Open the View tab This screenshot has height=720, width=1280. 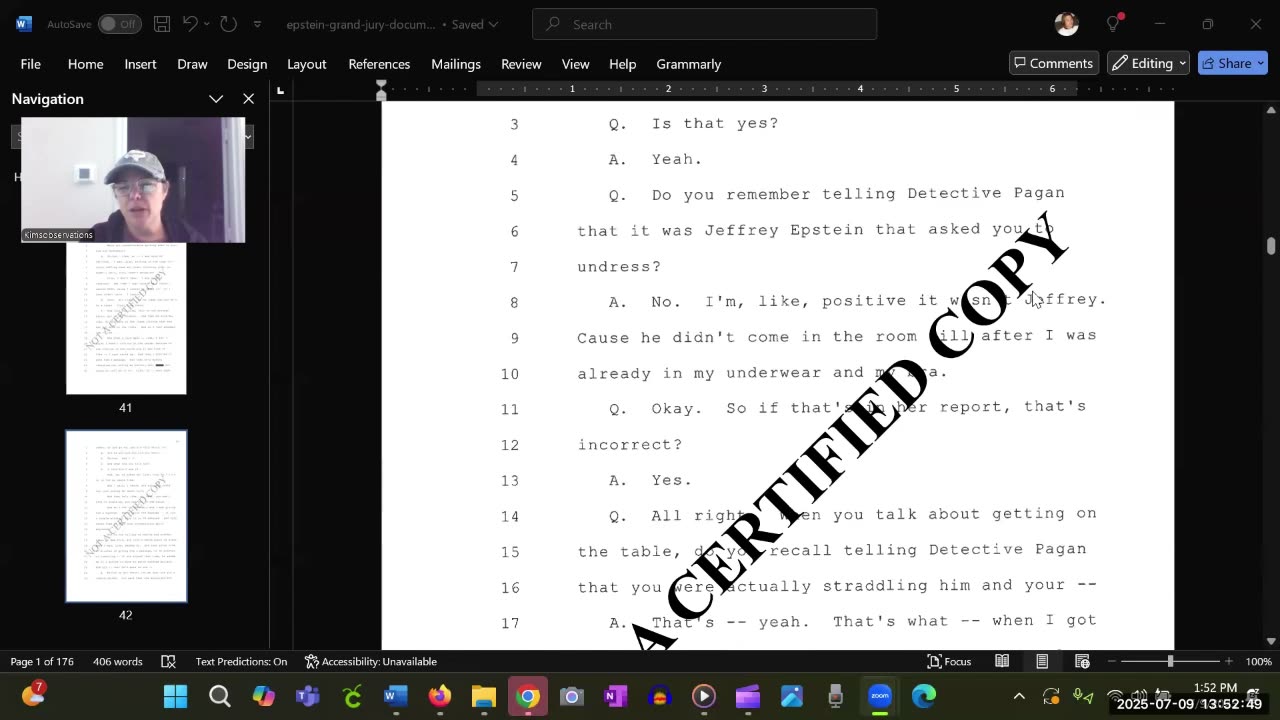coord(575,63)
